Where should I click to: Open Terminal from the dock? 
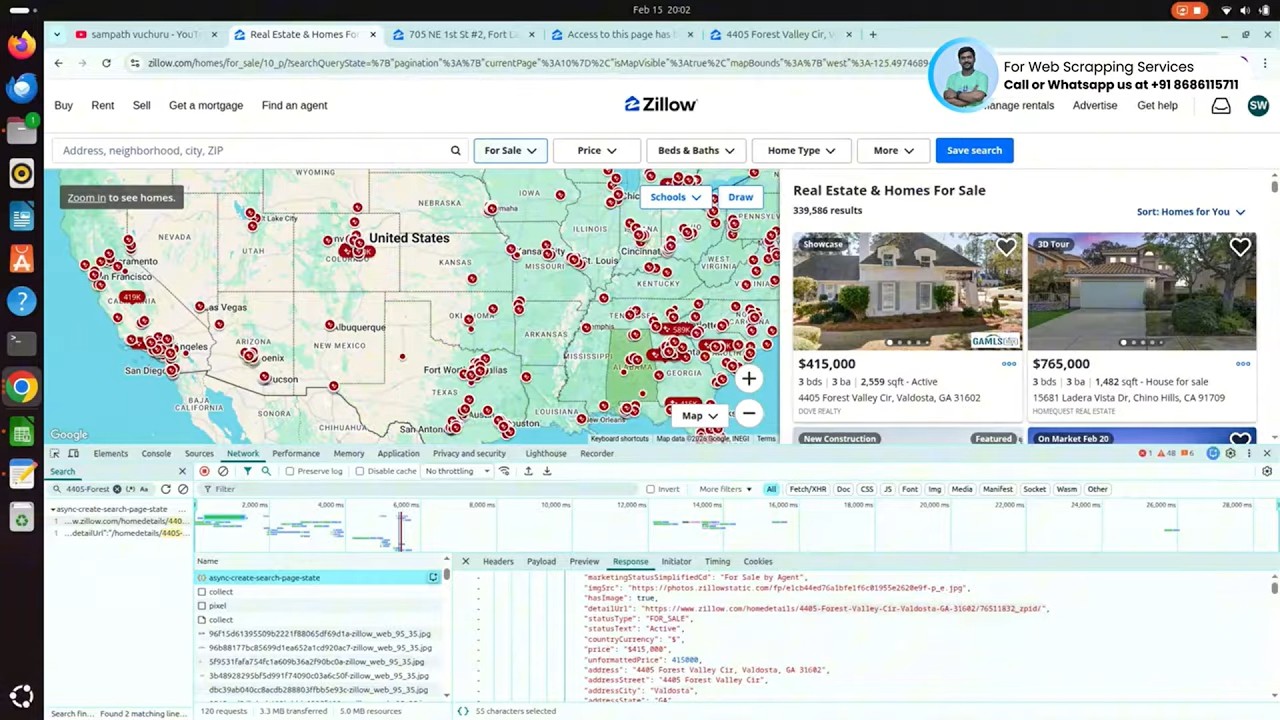click(x=21, y=342)
